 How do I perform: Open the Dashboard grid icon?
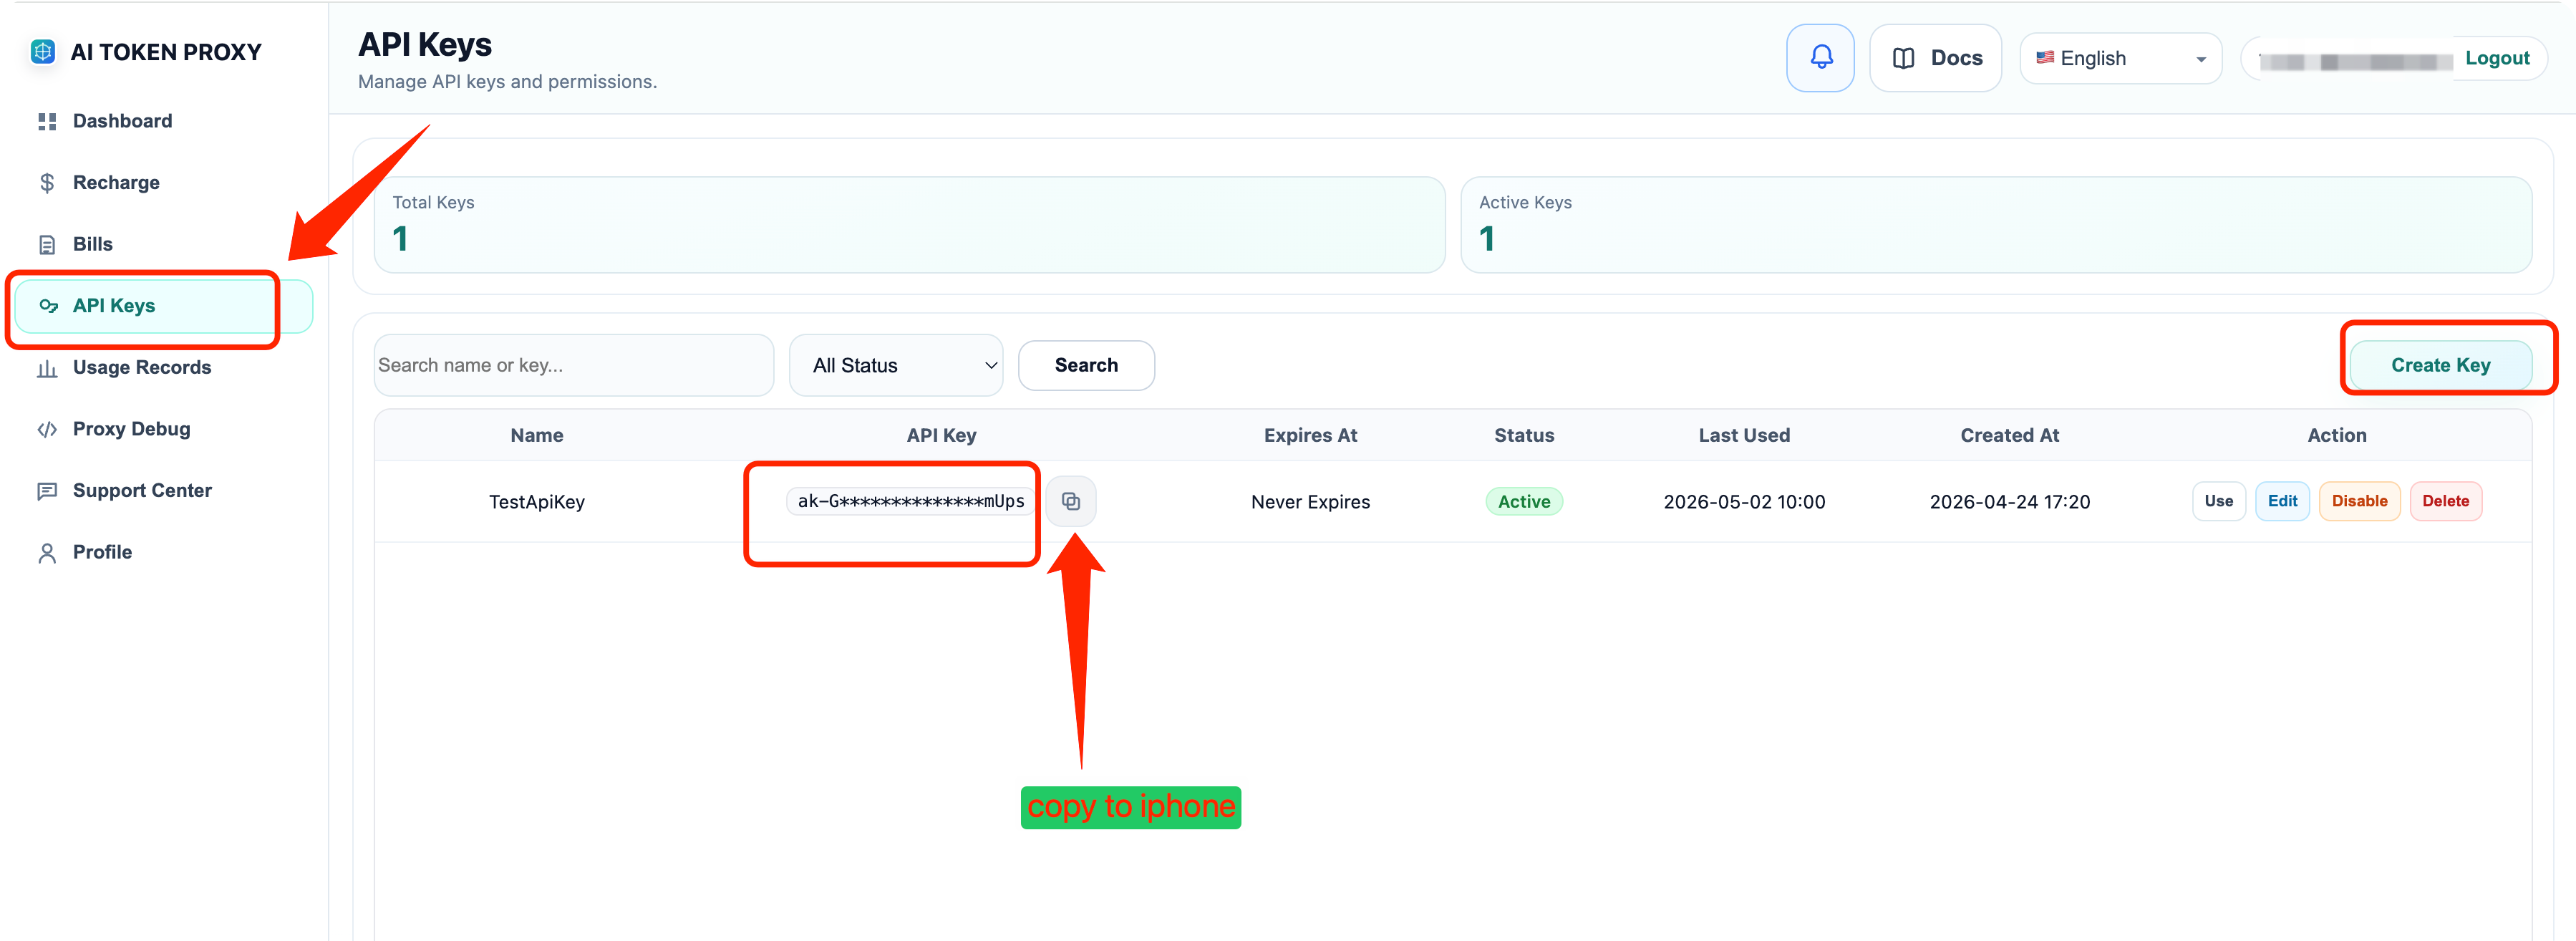[47, 122]
